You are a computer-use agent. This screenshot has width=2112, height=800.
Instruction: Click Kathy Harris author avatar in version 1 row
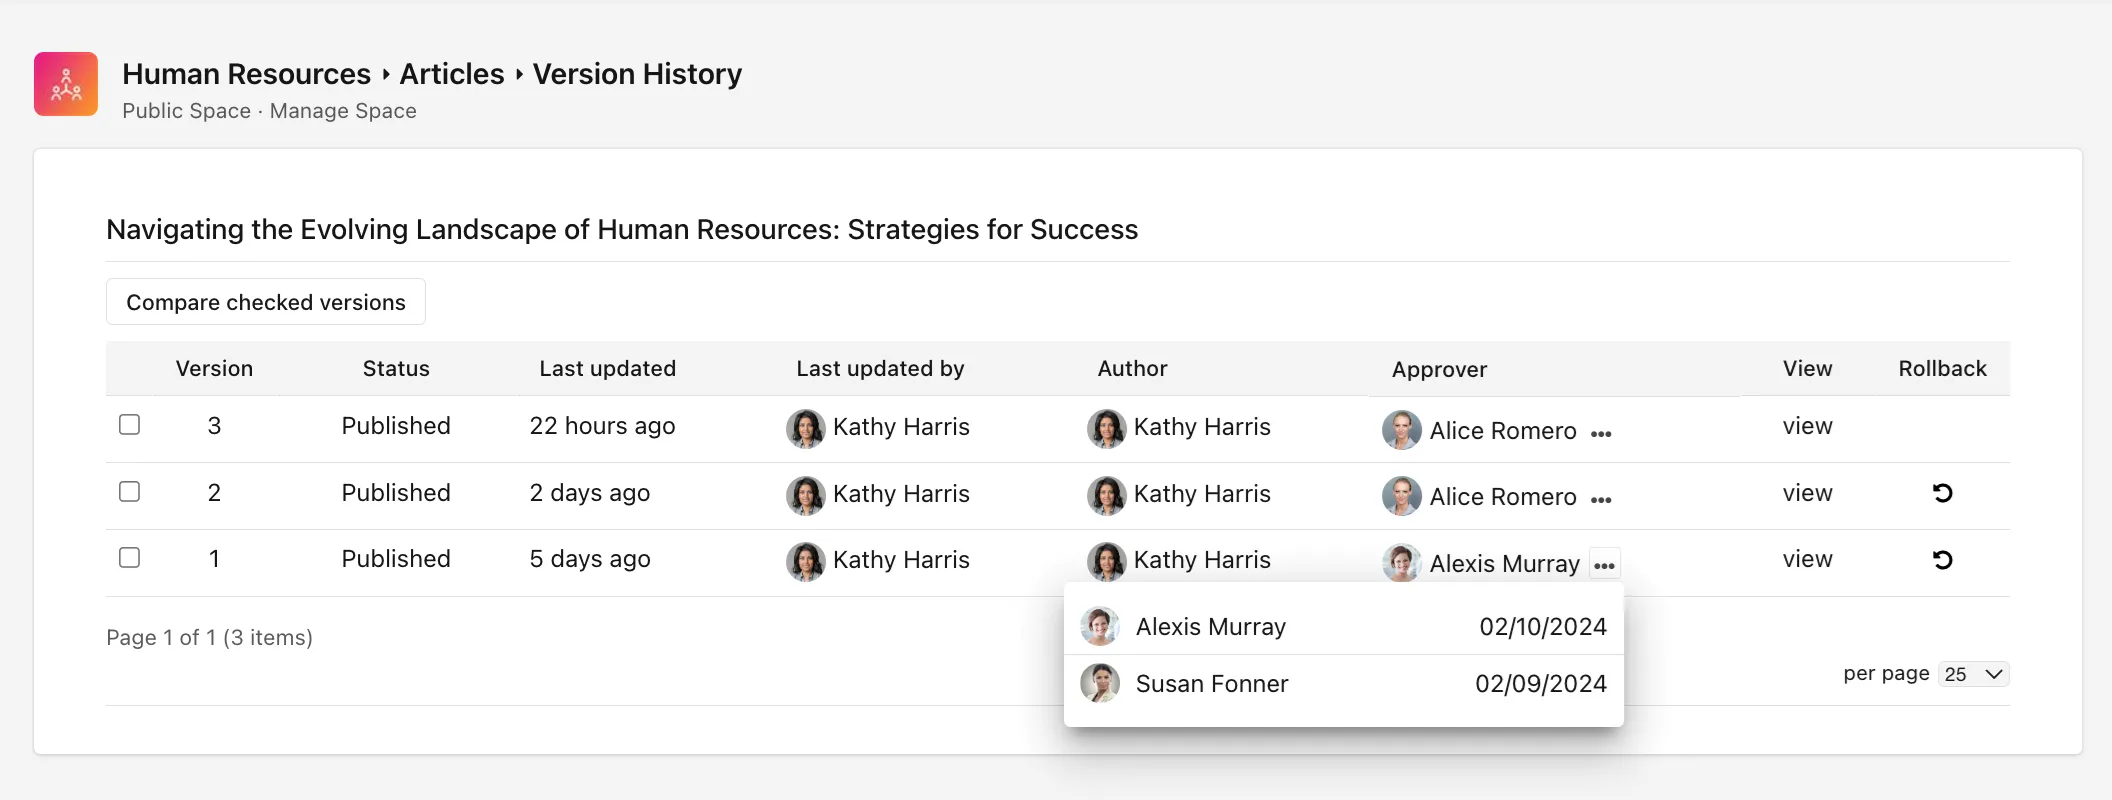1106,561
